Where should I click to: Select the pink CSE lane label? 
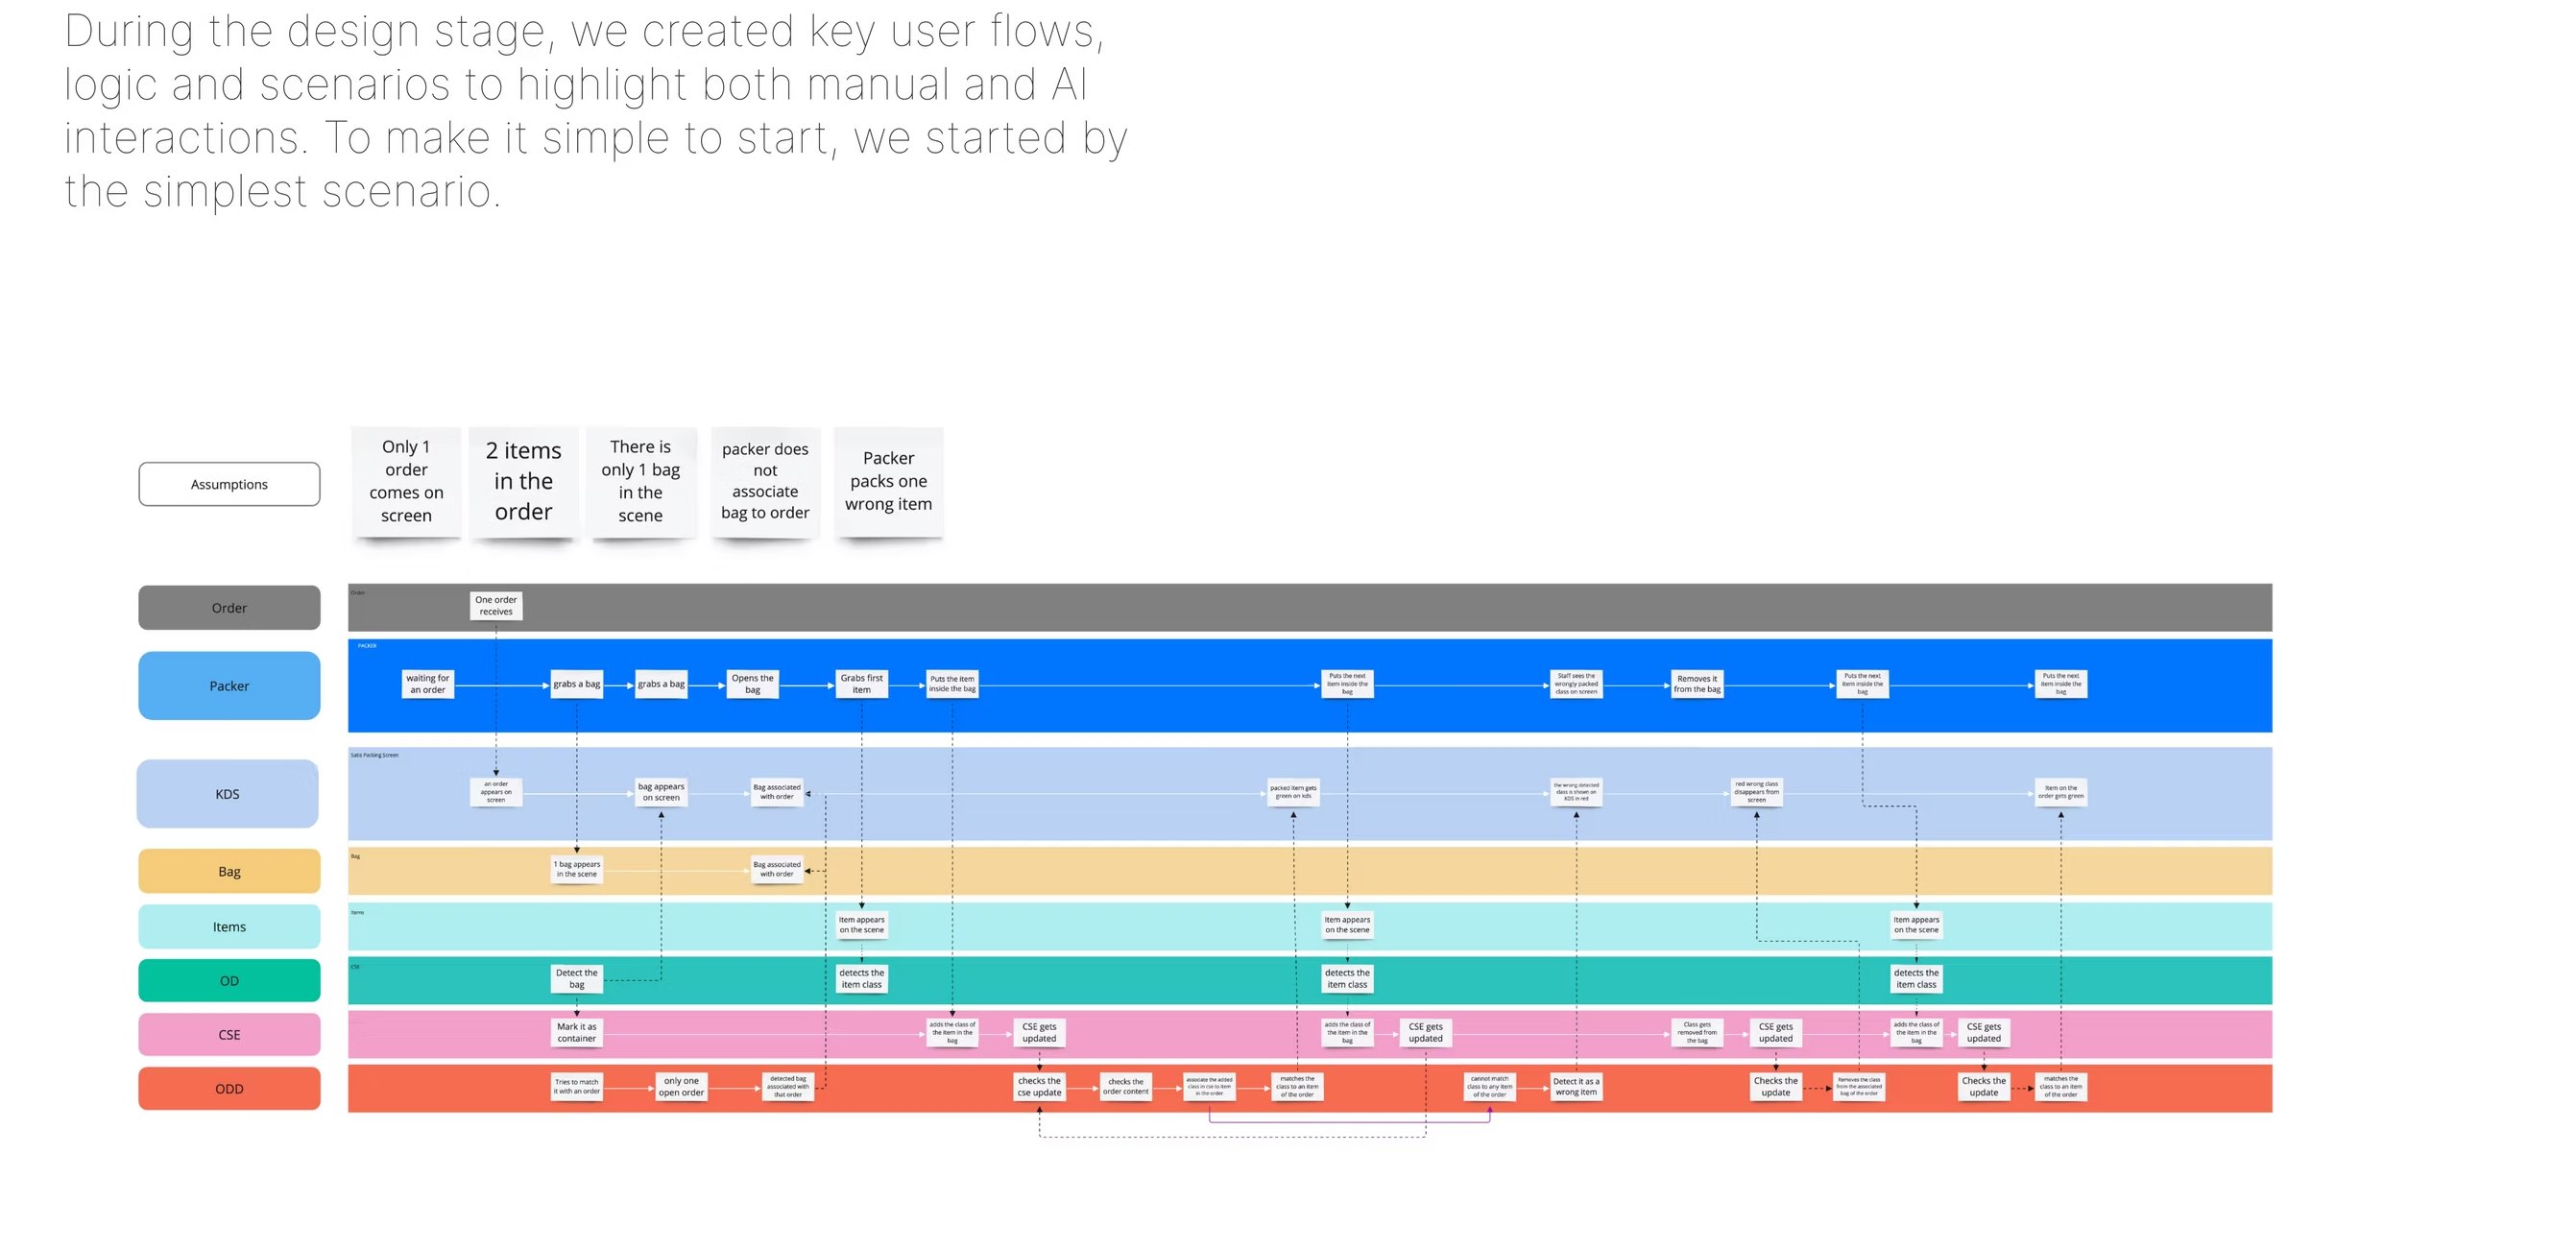point(229,1035)
